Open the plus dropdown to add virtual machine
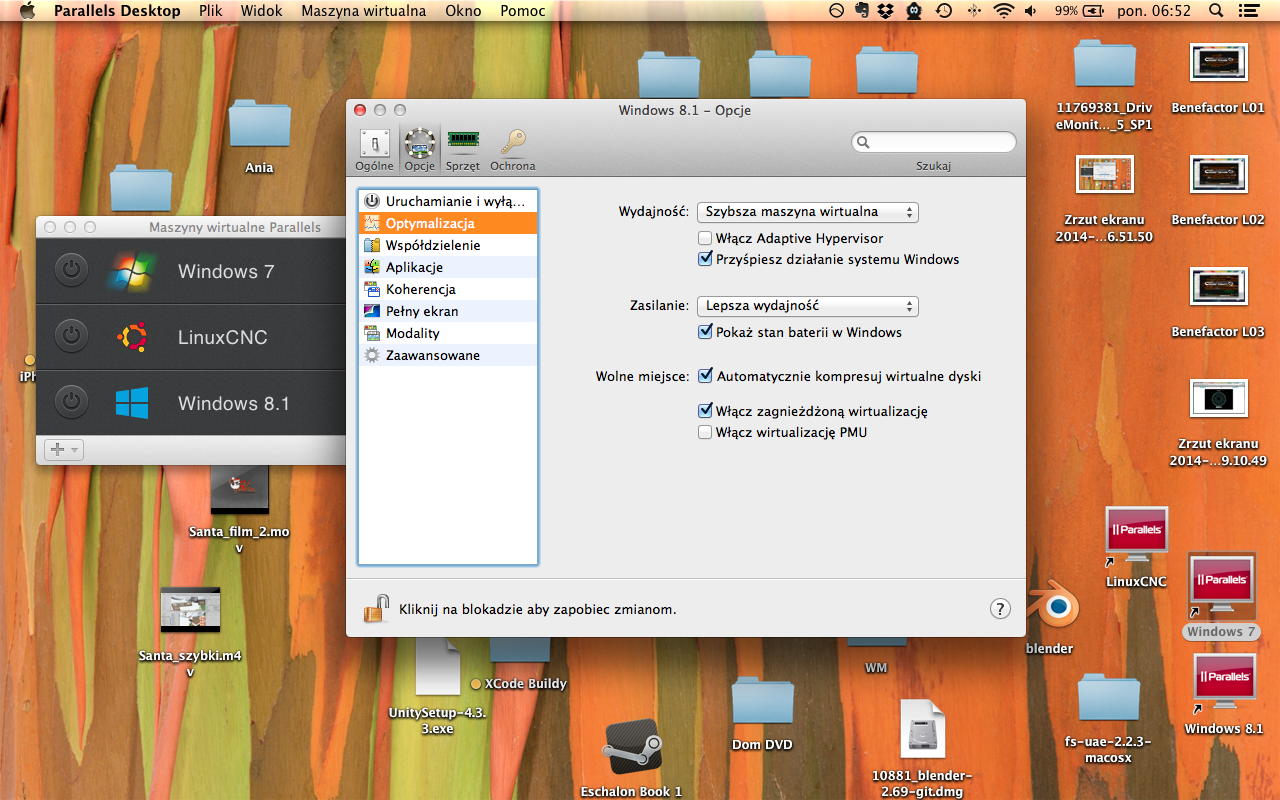This screenshot has width=1280, height=800. tap(62, 450)
